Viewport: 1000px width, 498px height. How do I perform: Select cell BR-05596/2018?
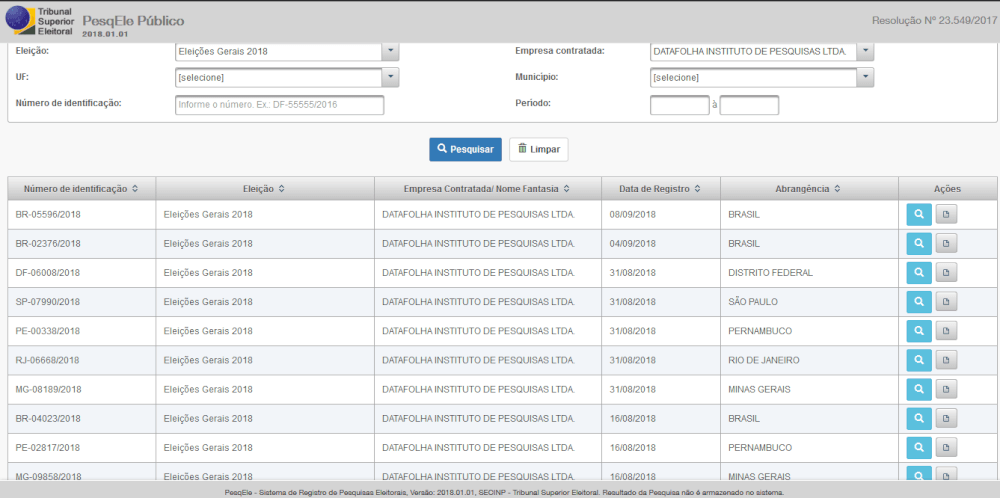(82, 215)
